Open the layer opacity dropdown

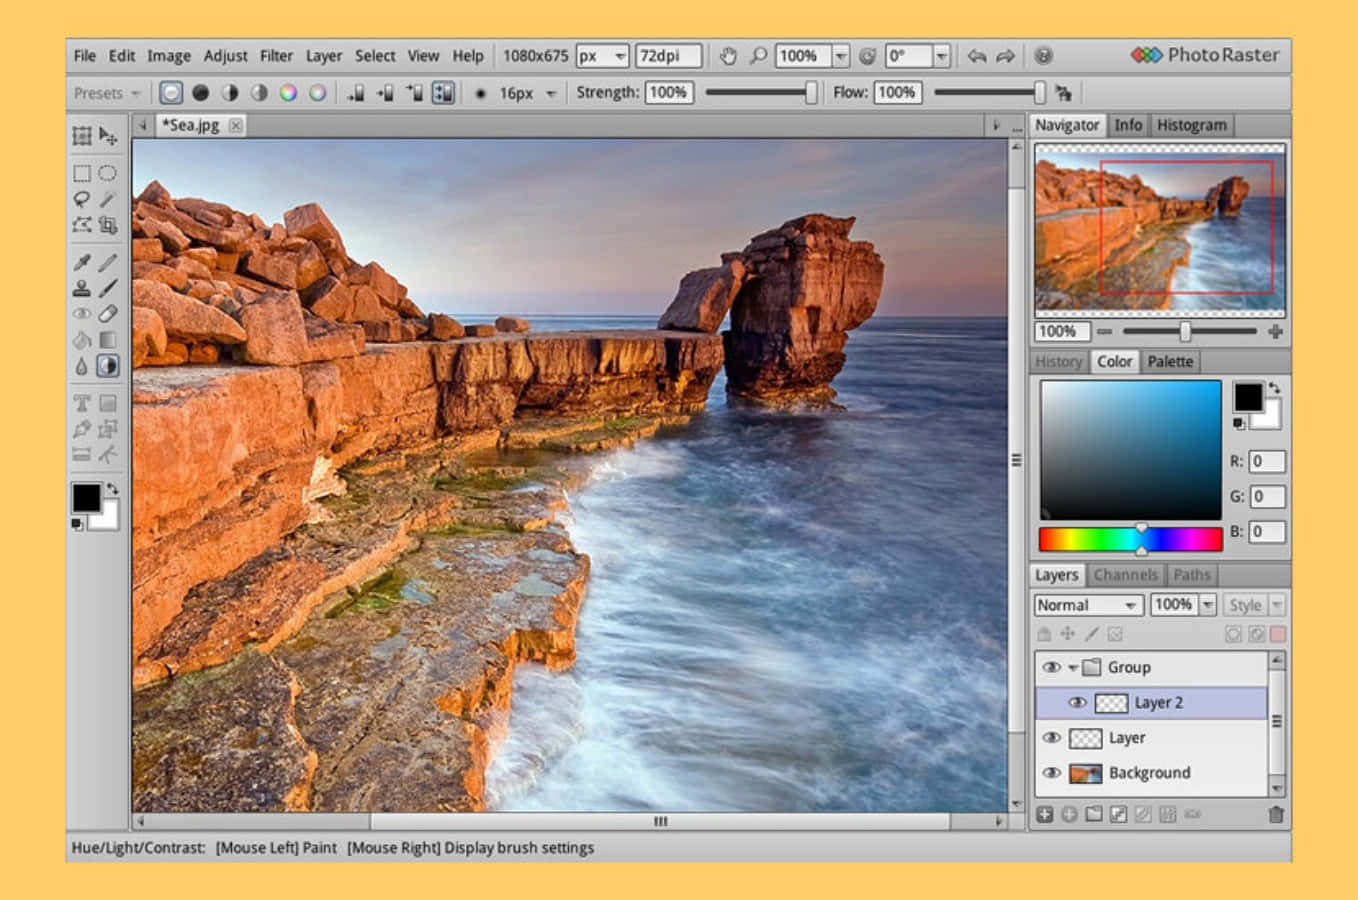[1208, 605]
